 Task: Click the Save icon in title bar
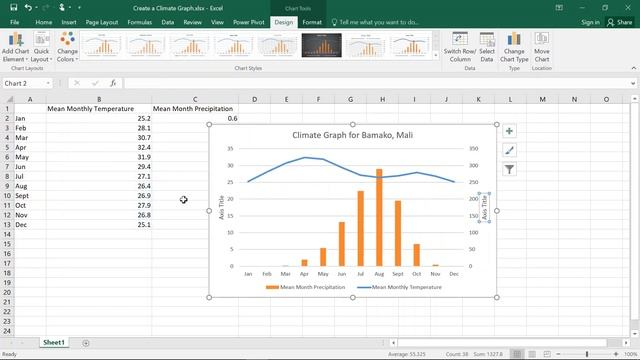click(13, 7)
